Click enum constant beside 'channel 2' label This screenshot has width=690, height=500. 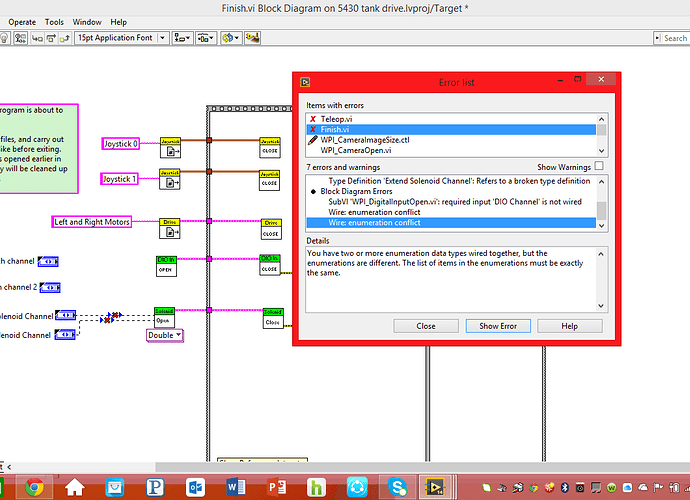50,288
